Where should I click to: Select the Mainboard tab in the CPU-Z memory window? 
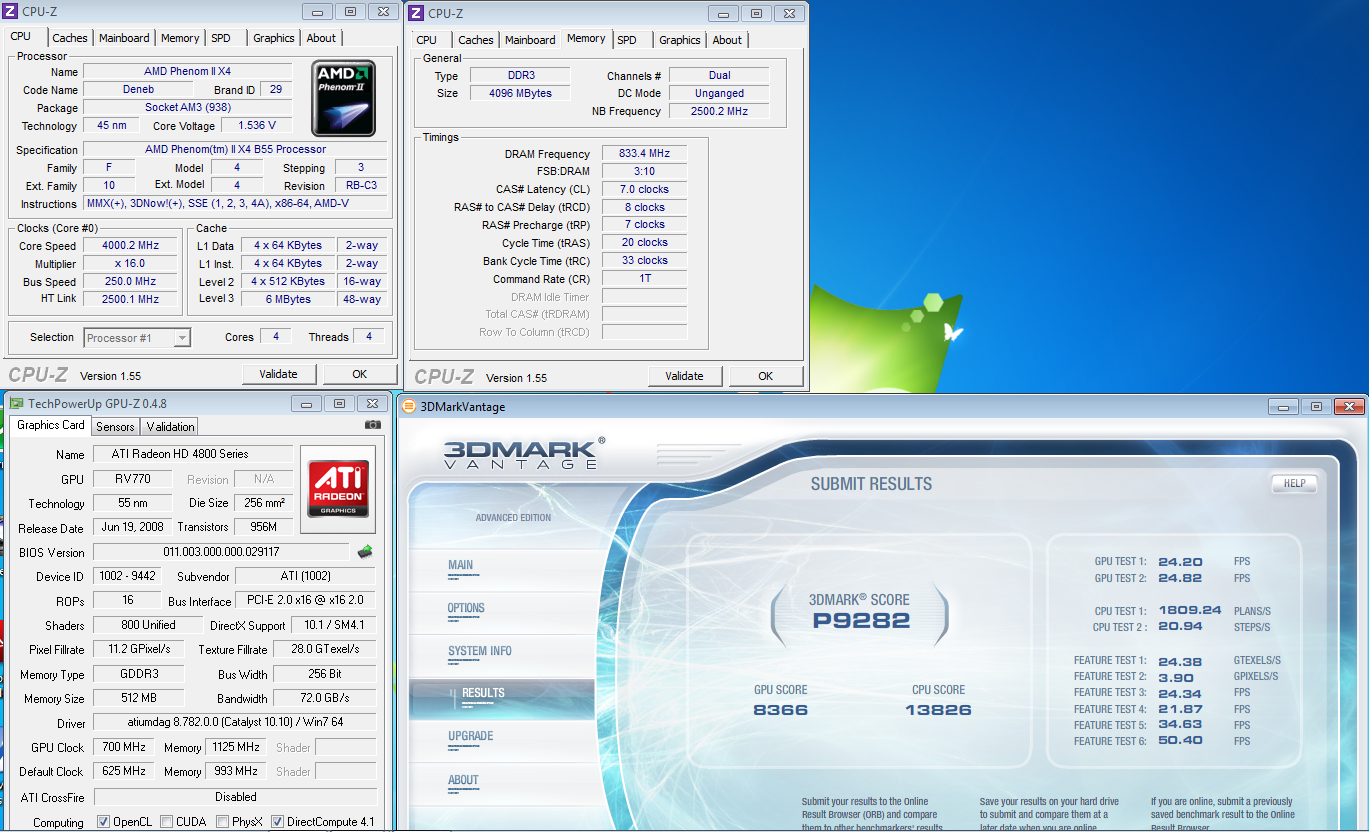530,40
